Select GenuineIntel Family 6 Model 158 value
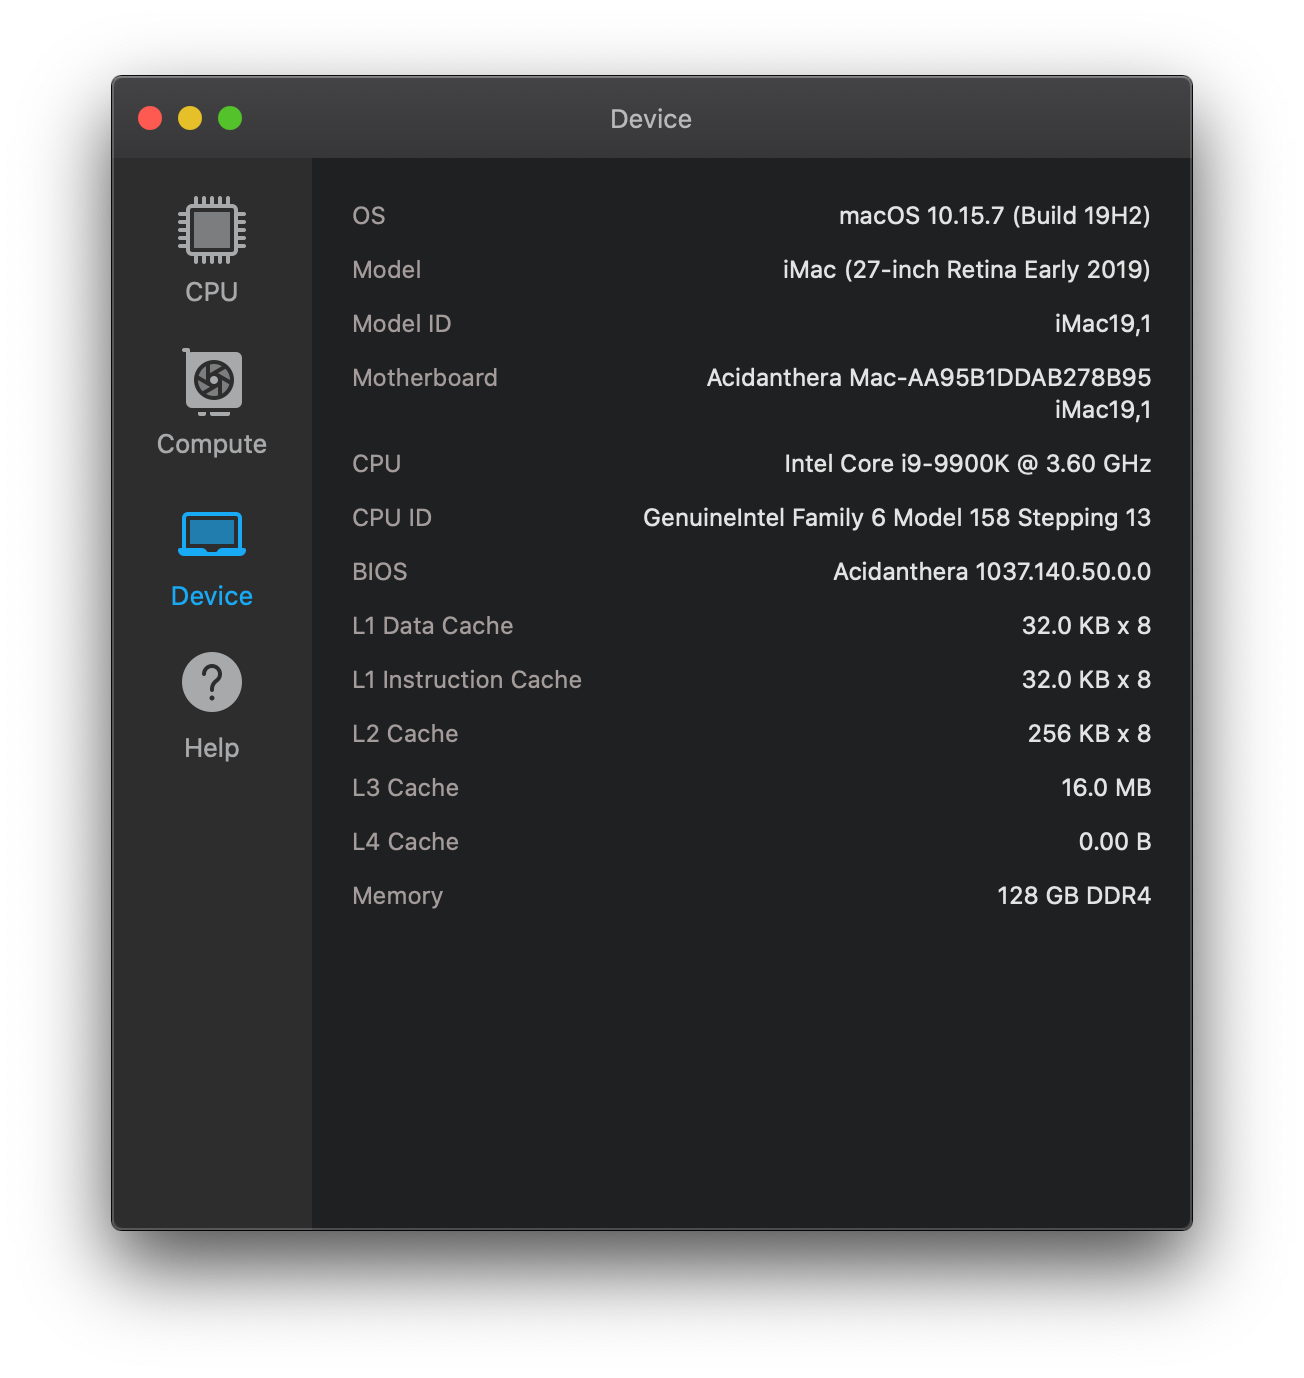The width and height of the screenshot is (1304, 1378). click(x=897, y=518)
